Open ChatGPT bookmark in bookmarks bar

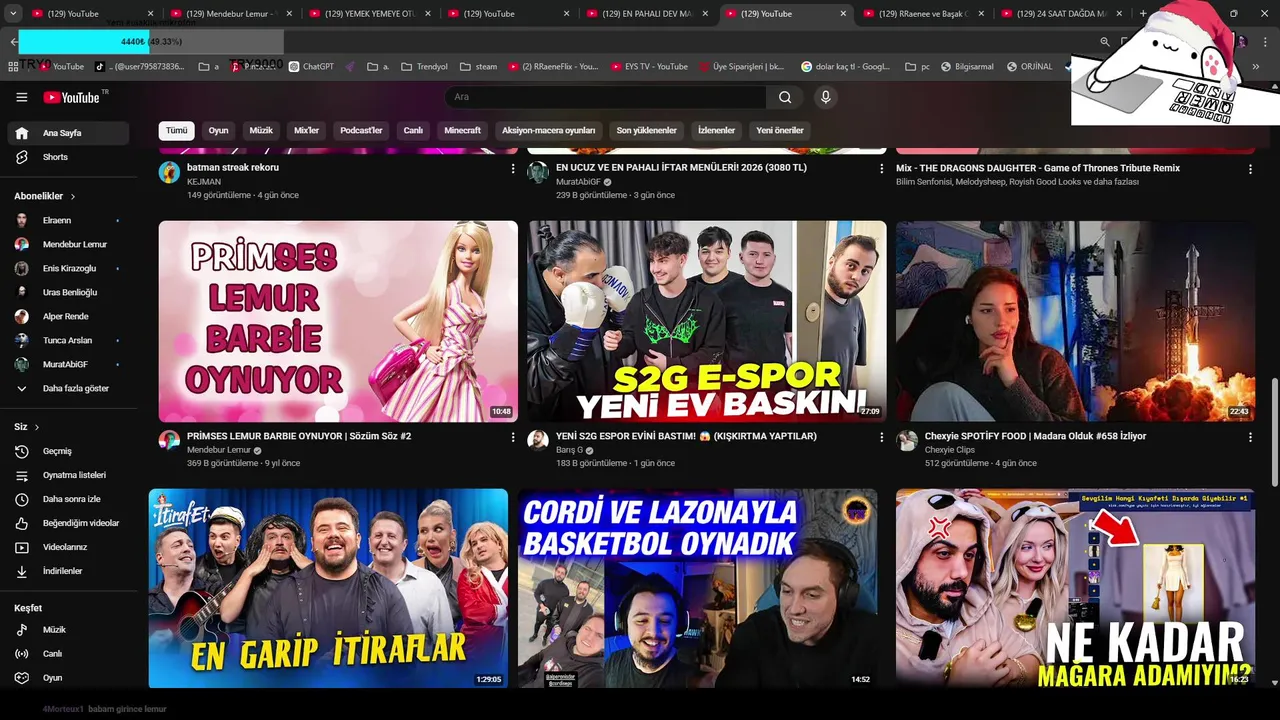(x=311, y=67)
